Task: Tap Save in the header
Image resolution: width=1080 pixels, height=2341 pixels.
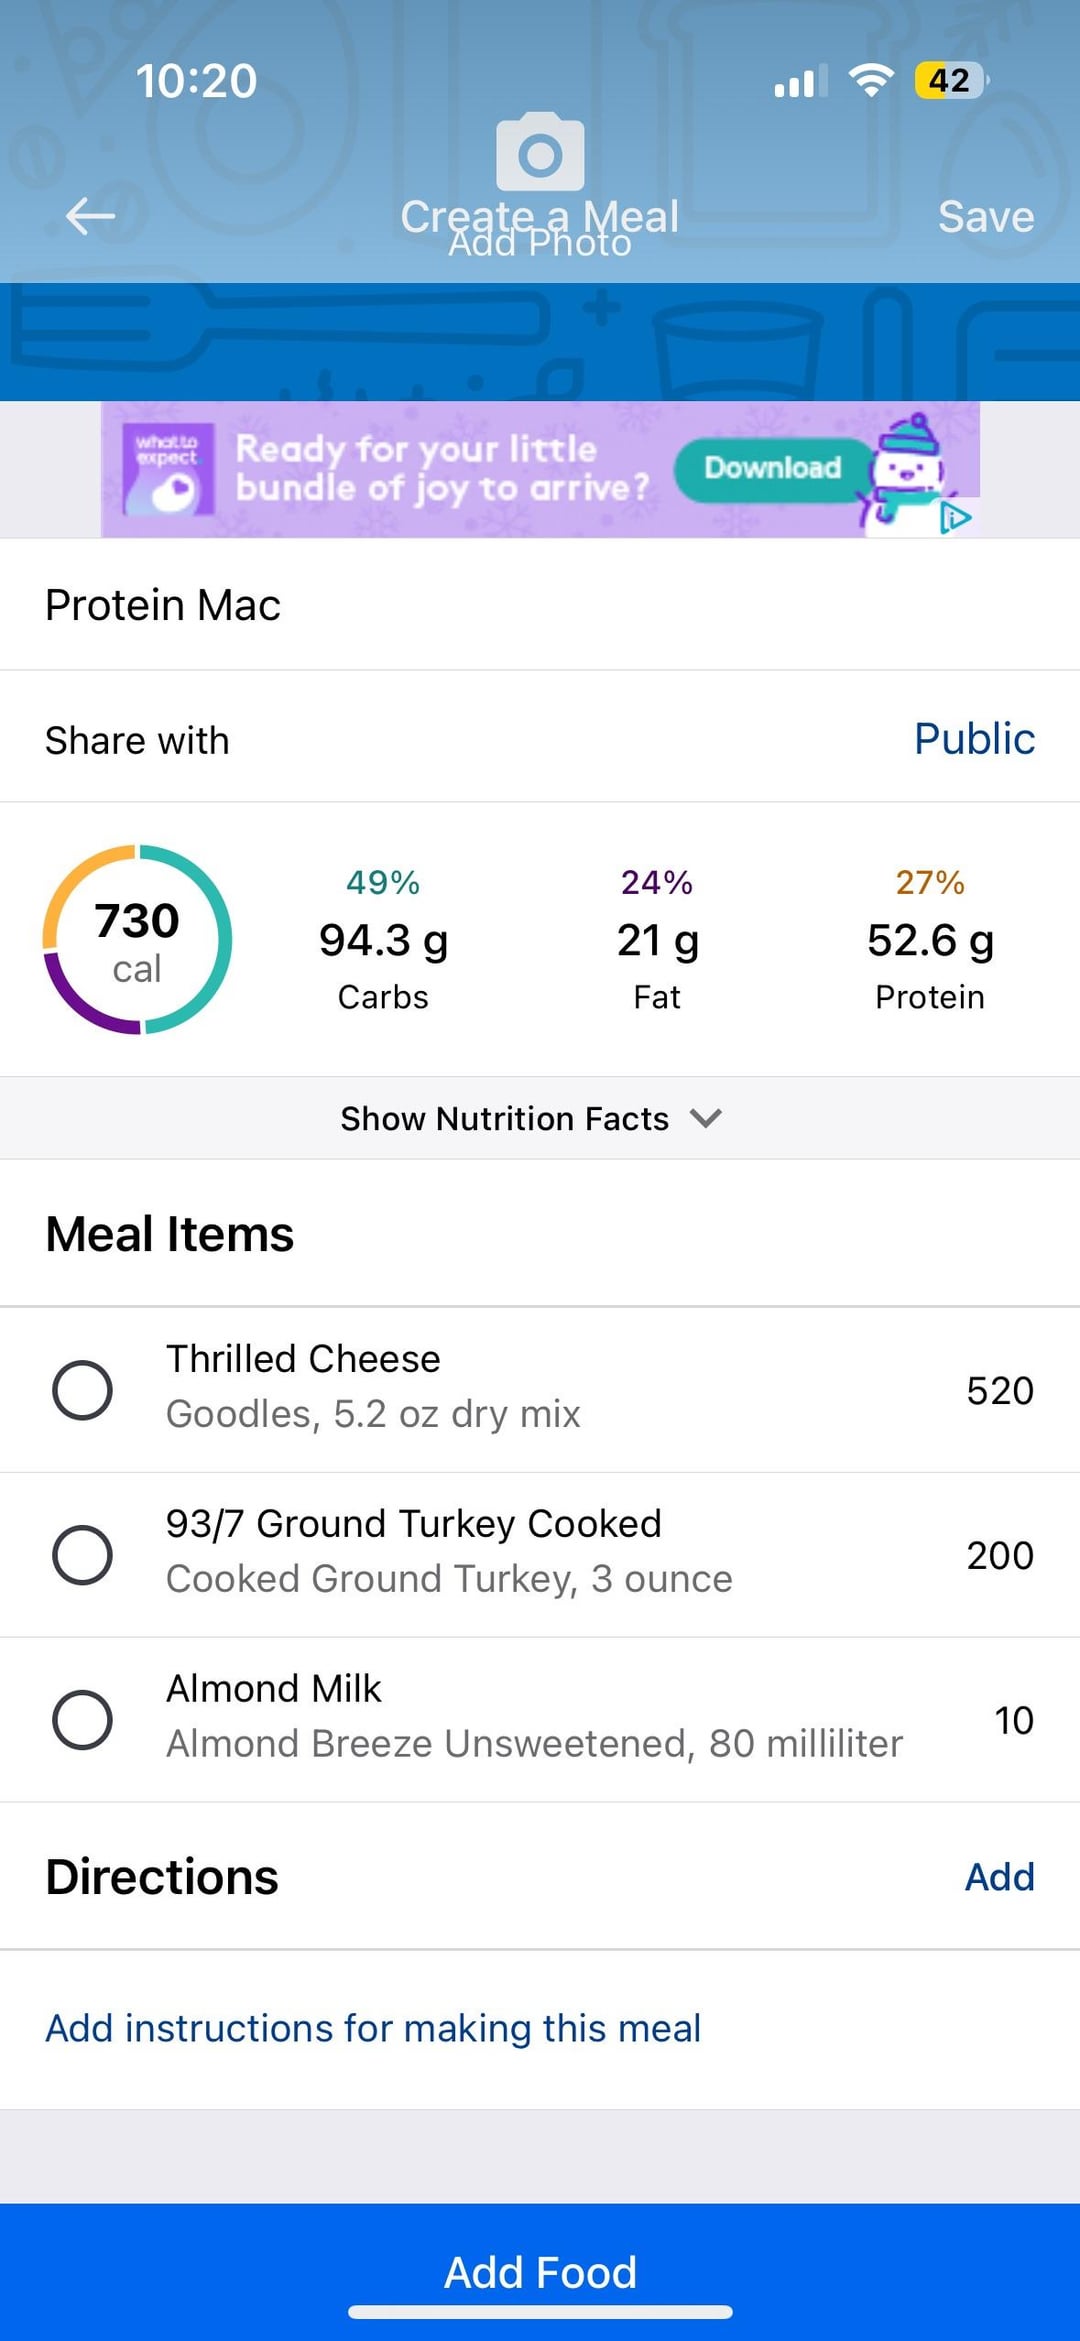Action: coord(985,216)
